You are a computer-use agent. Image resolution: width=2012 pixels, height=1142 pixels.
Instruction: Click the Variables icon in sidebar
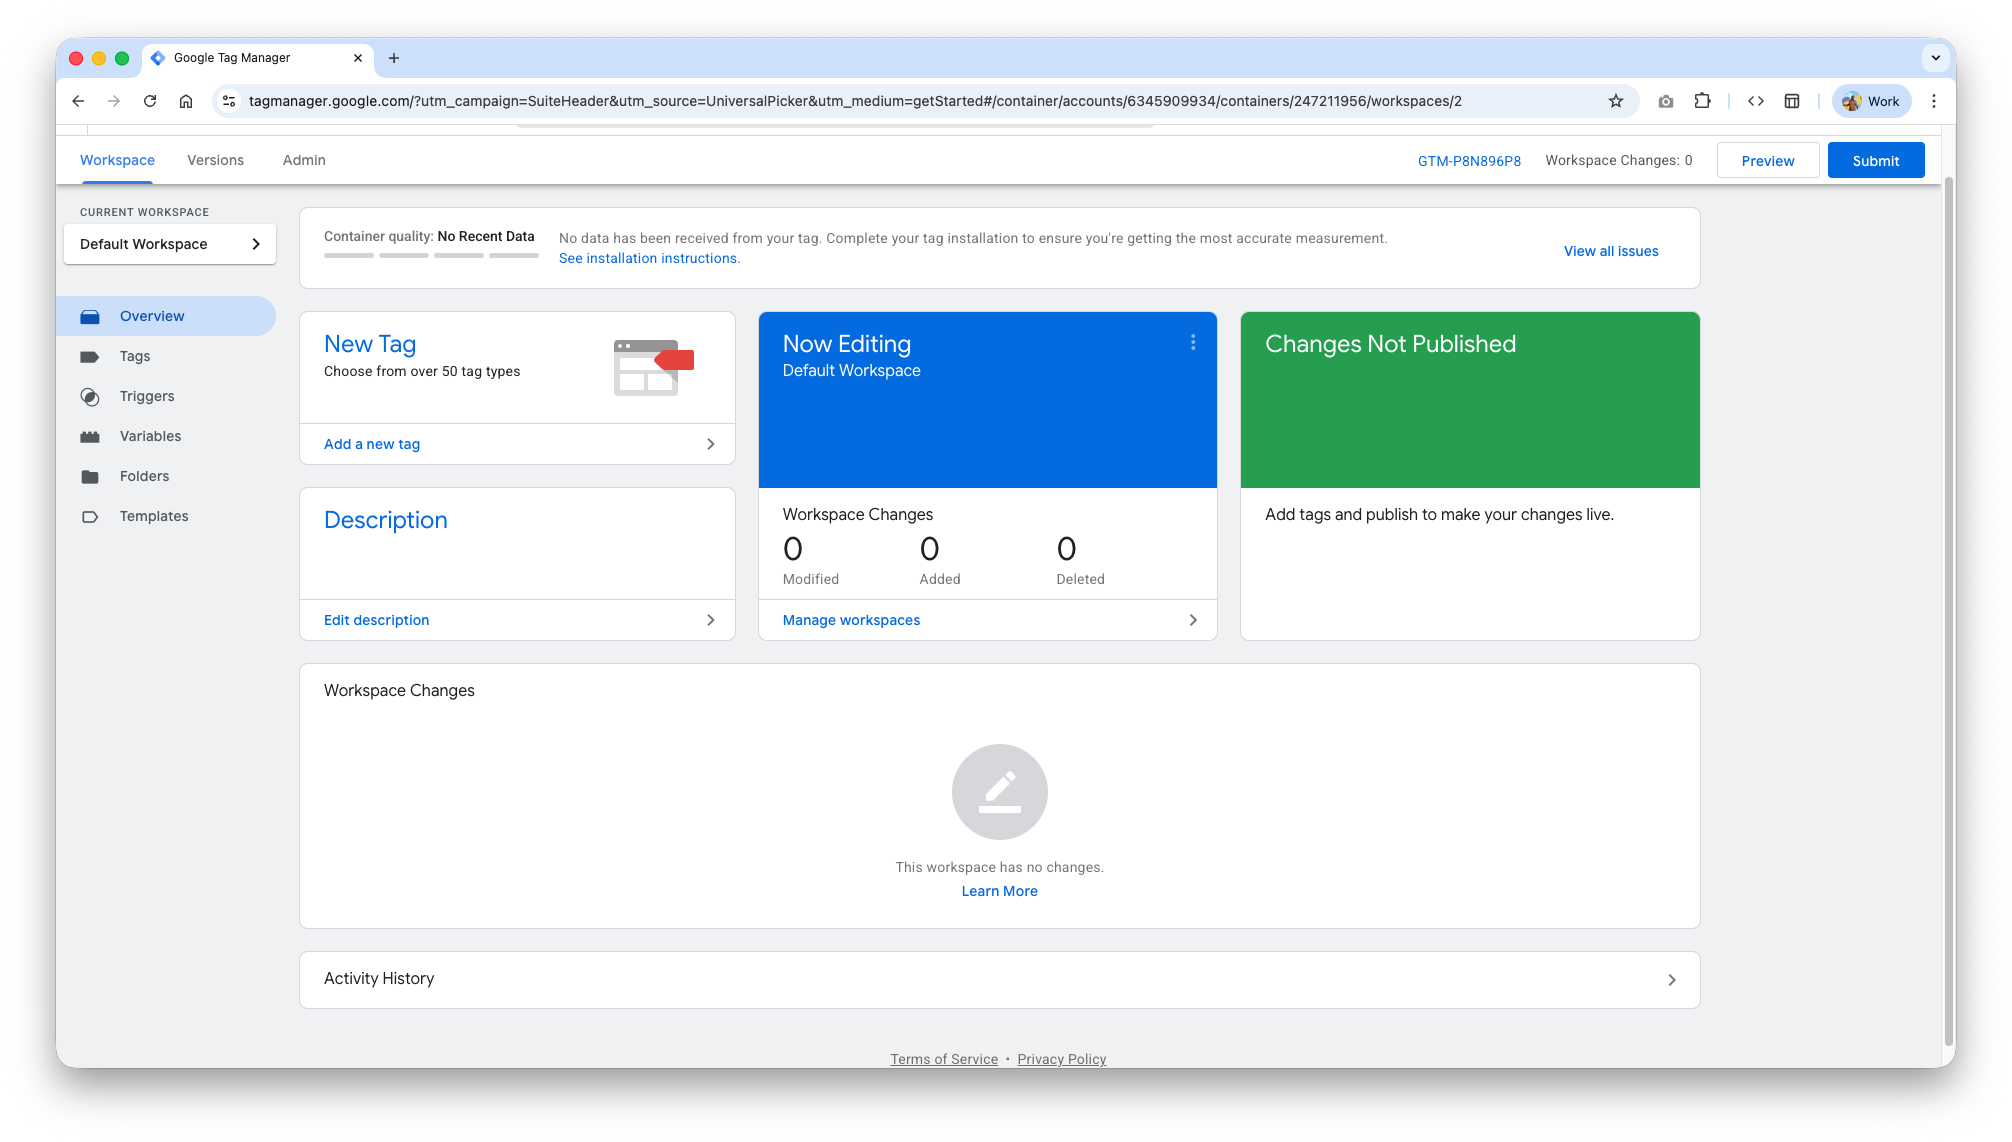90,437
